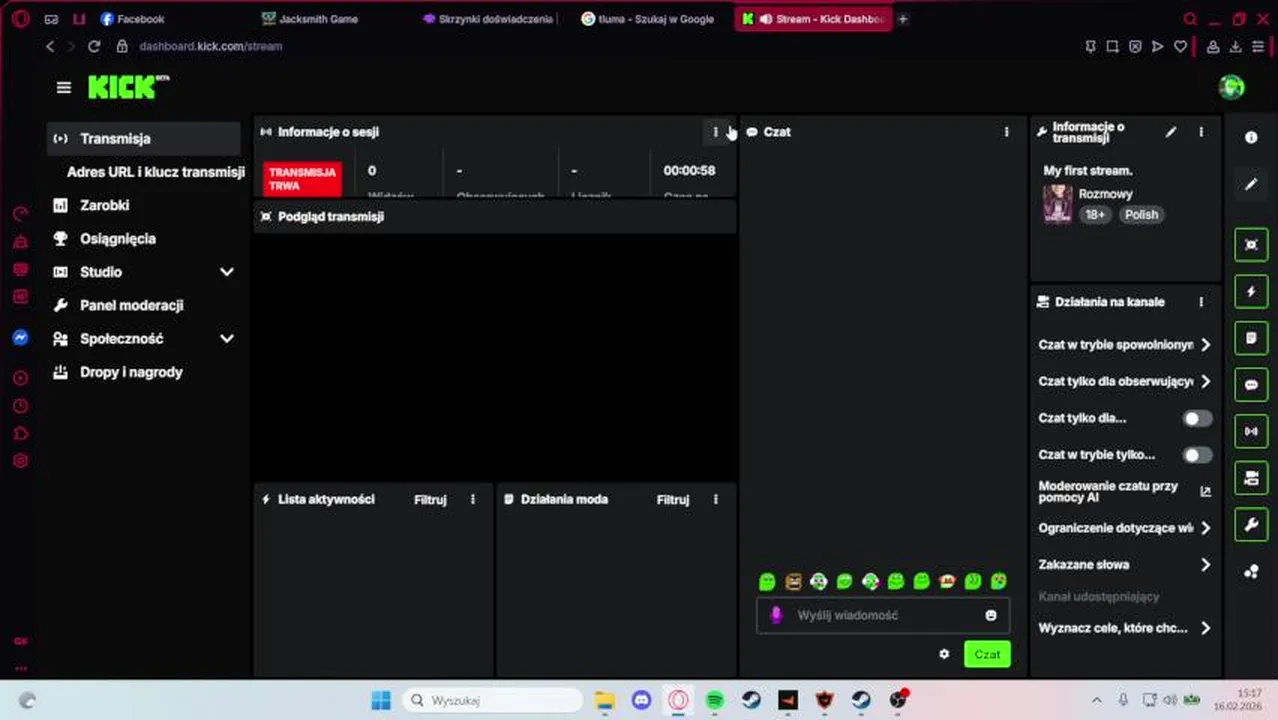The image size is (1278, 720).
Task: Click the Rozmowy category thumbnail
Action: (1058, 204)
